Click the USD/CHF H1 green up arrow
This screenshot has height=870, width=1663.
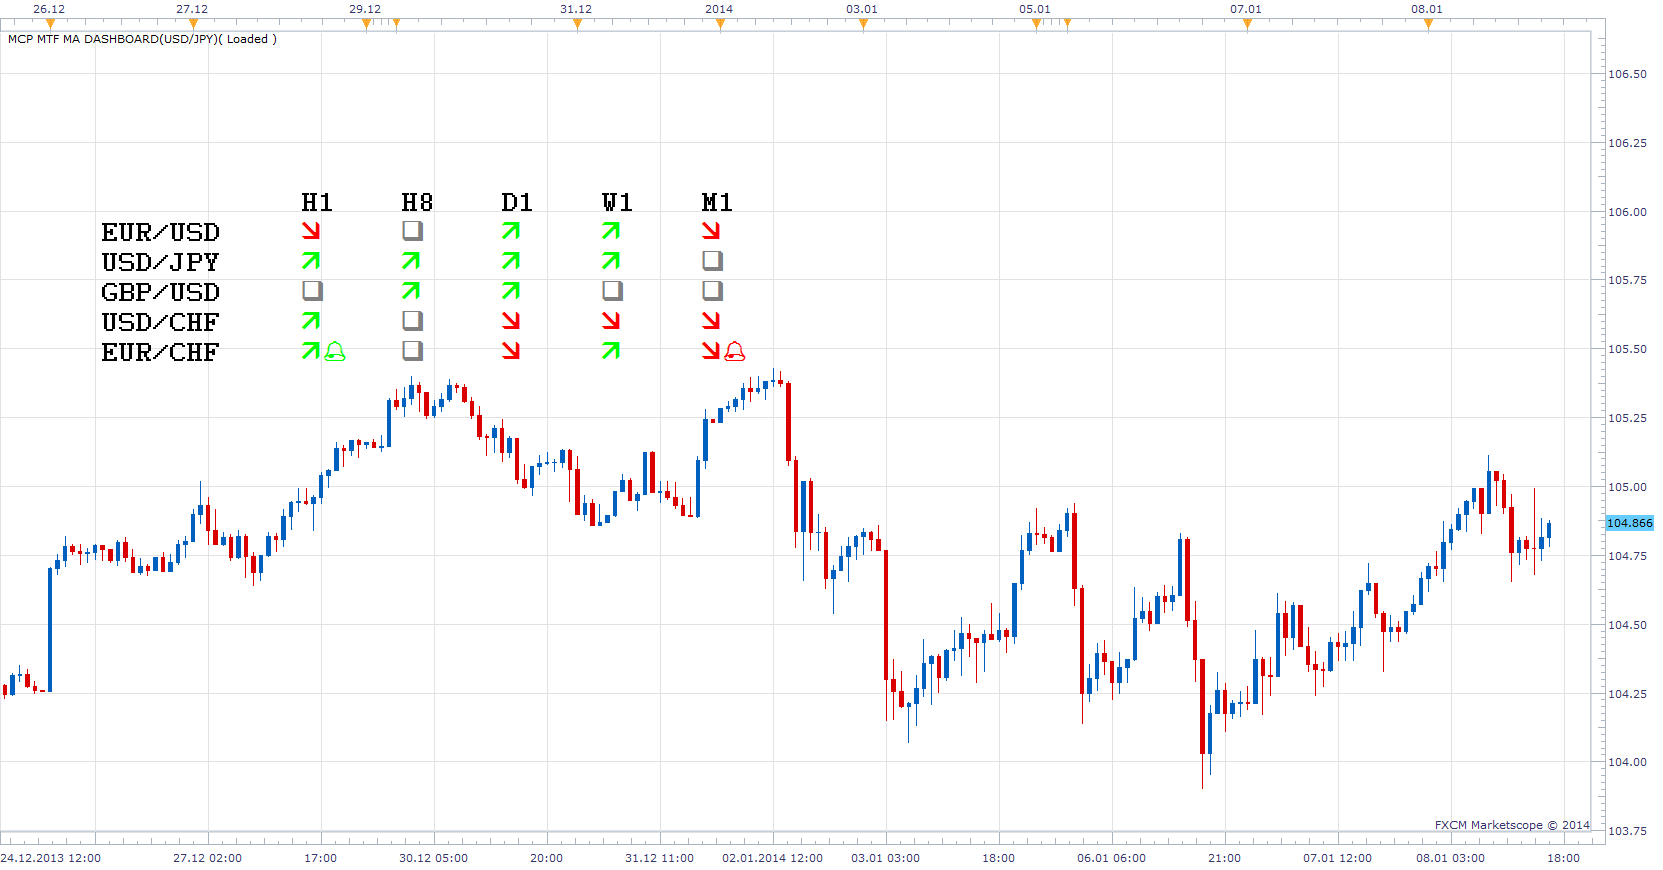click(x=311, y=321)
